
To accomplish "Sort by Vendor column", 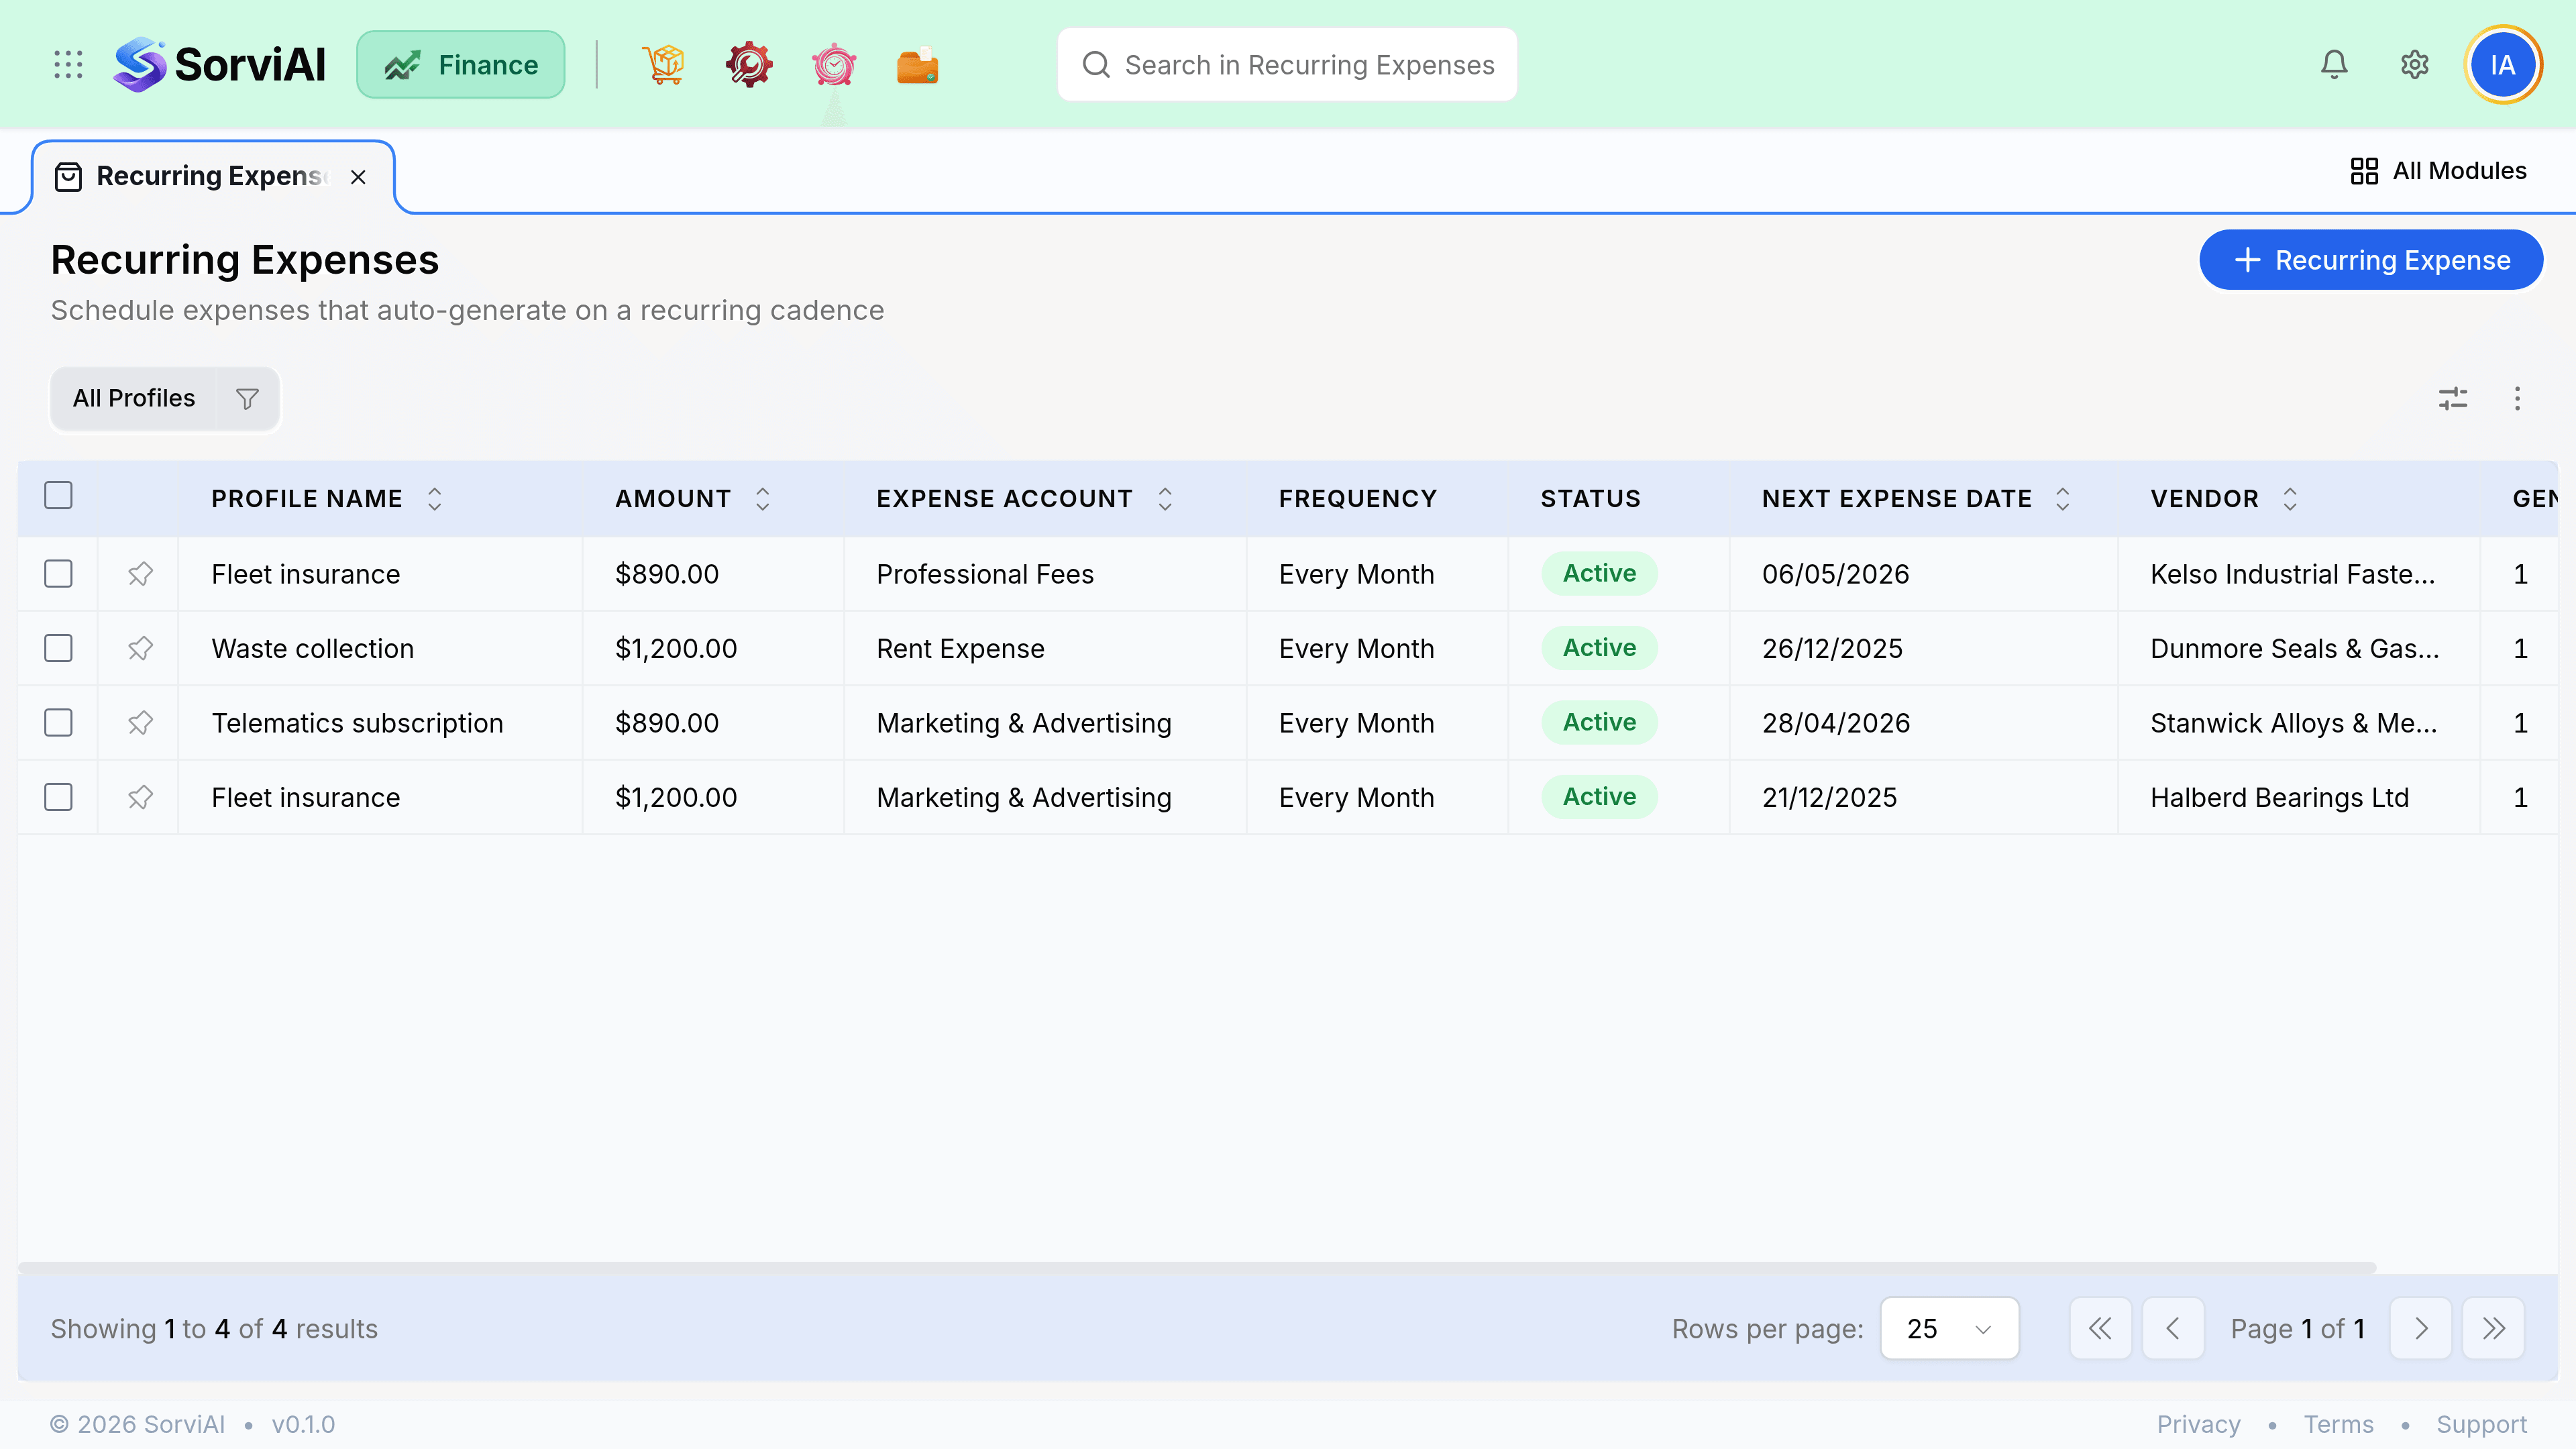I will (2291, 499).
